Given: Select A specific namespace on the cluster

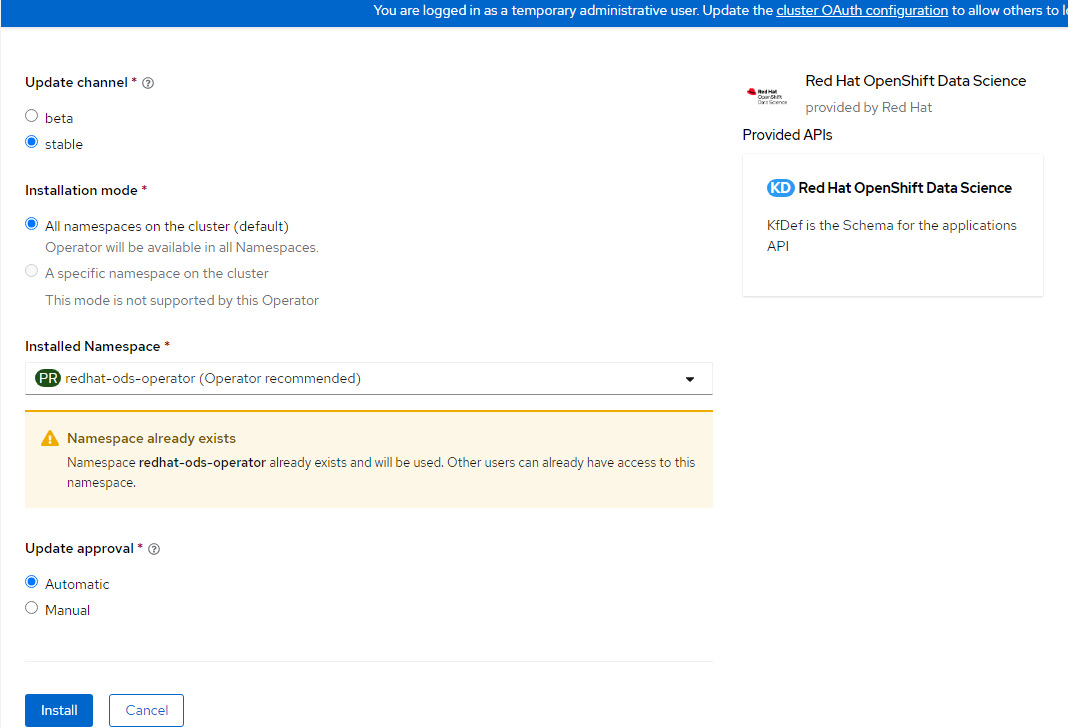Looking at the screenshot, I should pos(31,271).
